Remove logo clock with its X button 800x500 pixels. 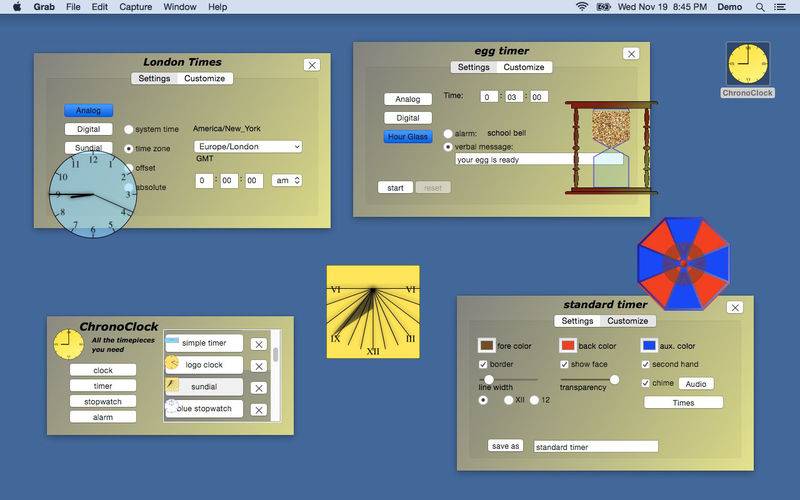259,366
